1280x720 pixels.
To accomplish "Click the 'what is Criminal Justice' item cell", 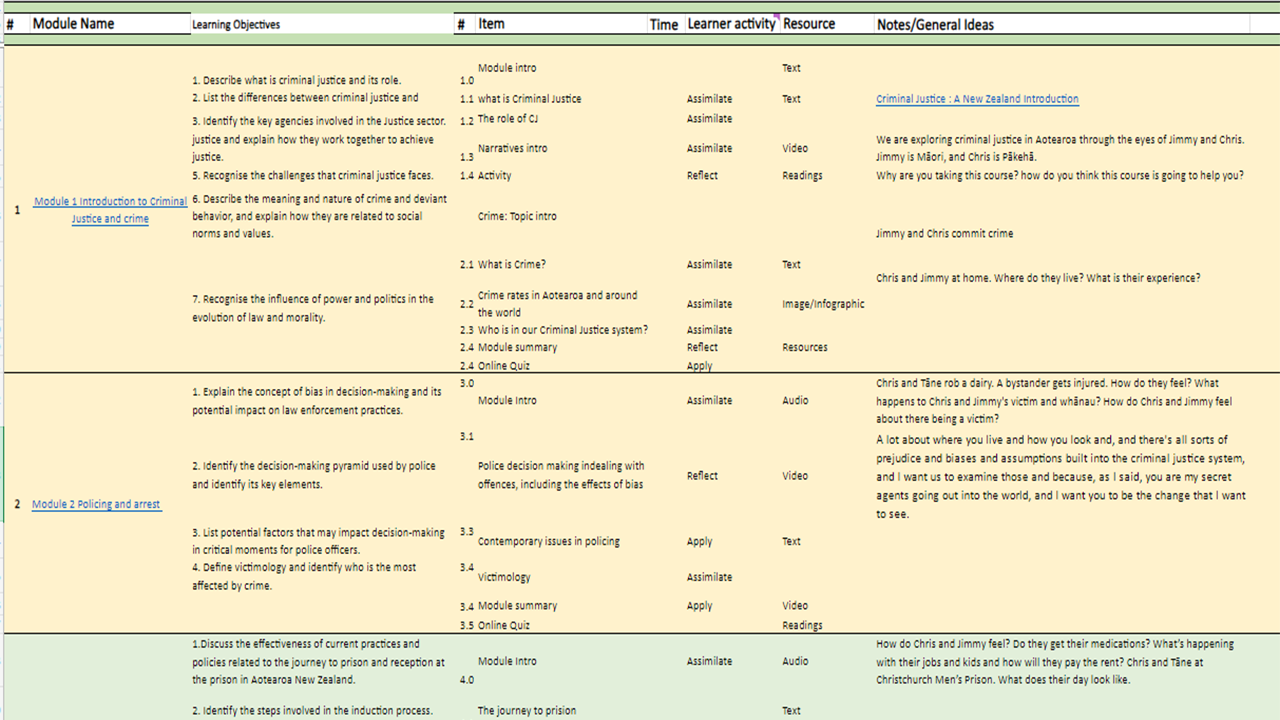I will tap(529, 99).
